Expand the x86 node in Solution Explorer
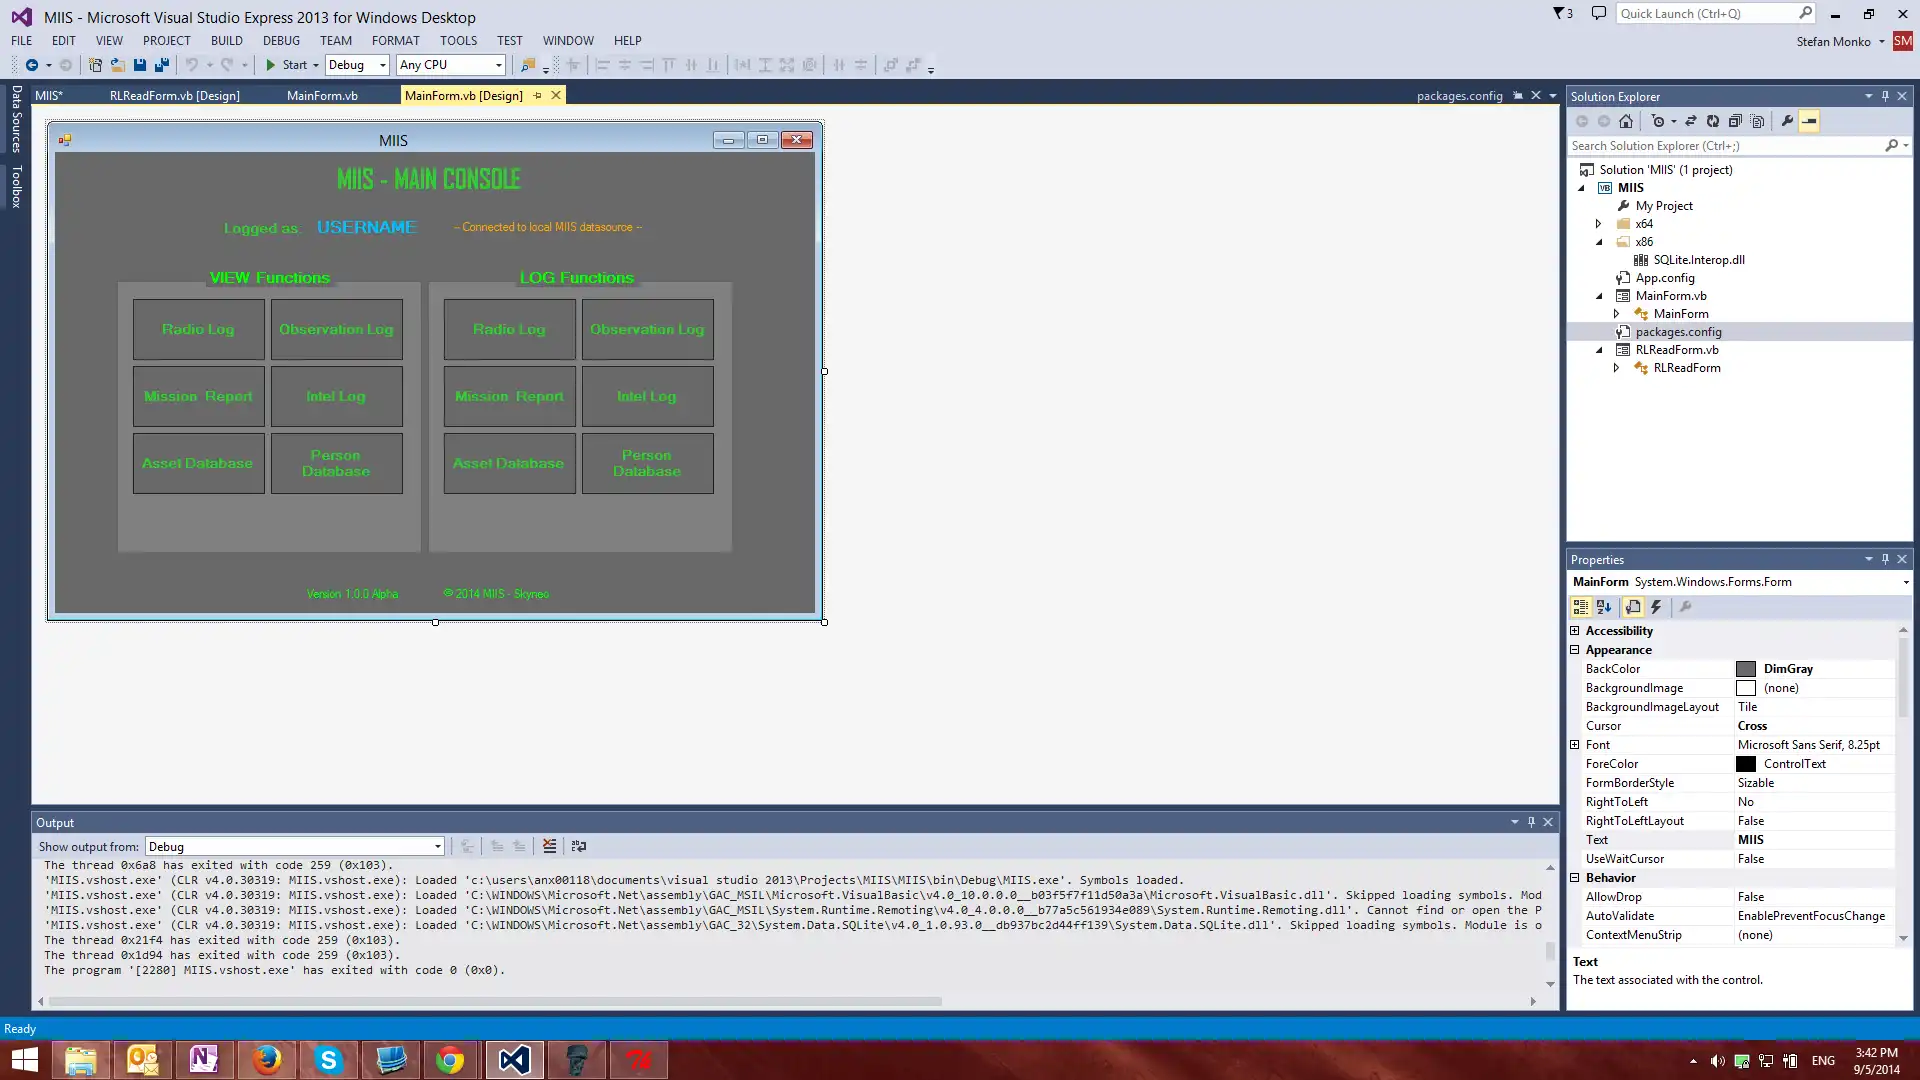This screenshot has height=1080, width=1920. click(x=1600, y=241)
